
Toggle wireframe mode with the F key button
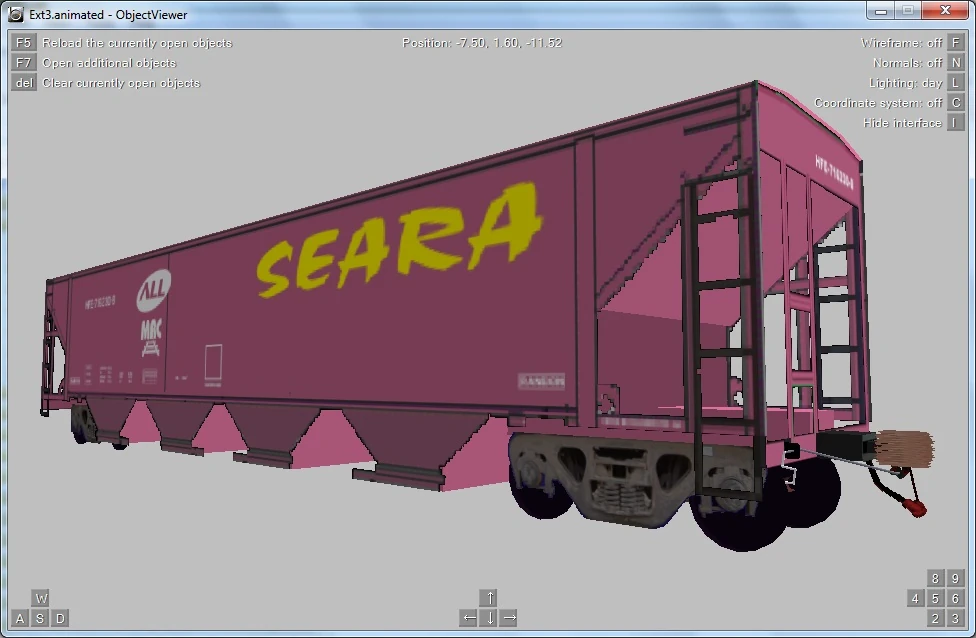pyautogui.click(x=955, y=43)
